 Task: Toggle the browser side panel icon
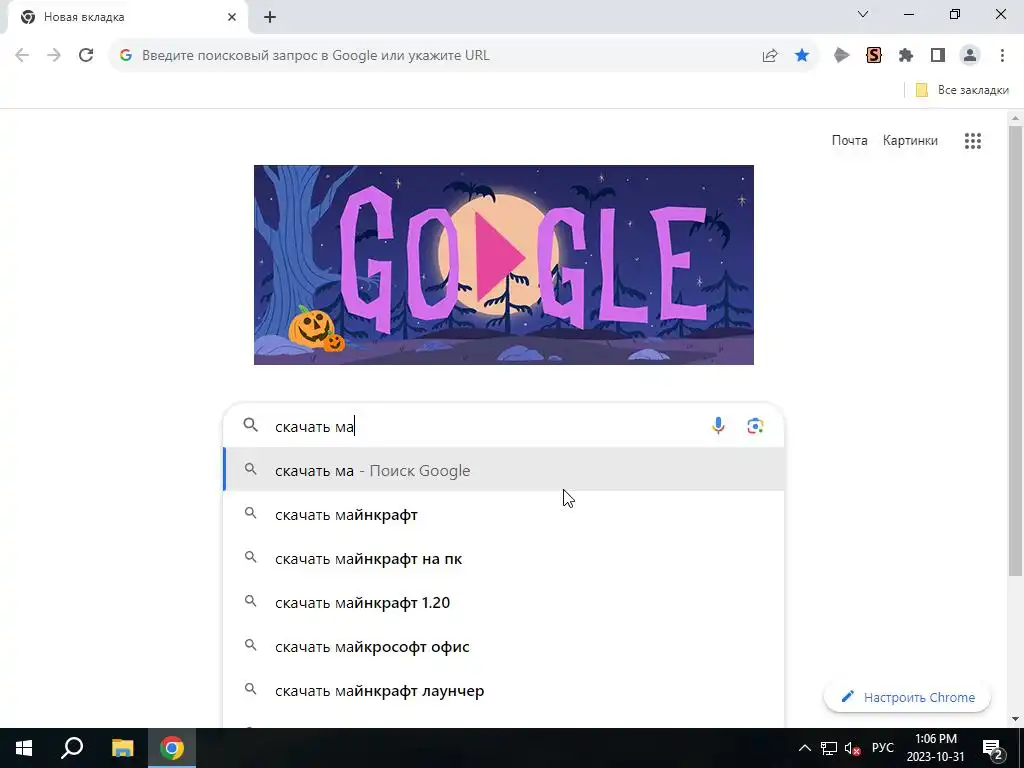(938, 56)
